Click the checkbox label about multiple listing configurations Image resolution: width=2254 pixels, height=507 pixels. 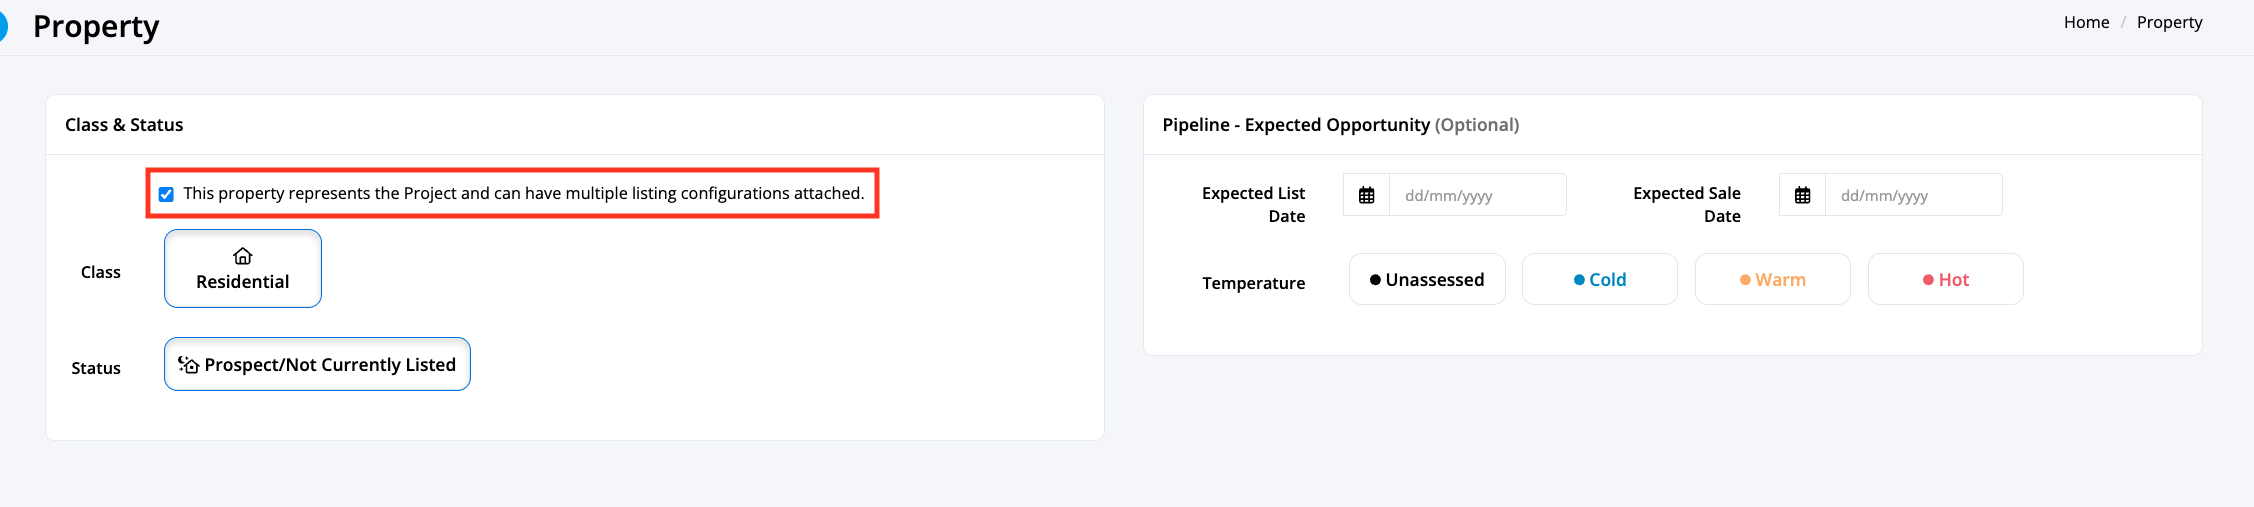[523, 193]
